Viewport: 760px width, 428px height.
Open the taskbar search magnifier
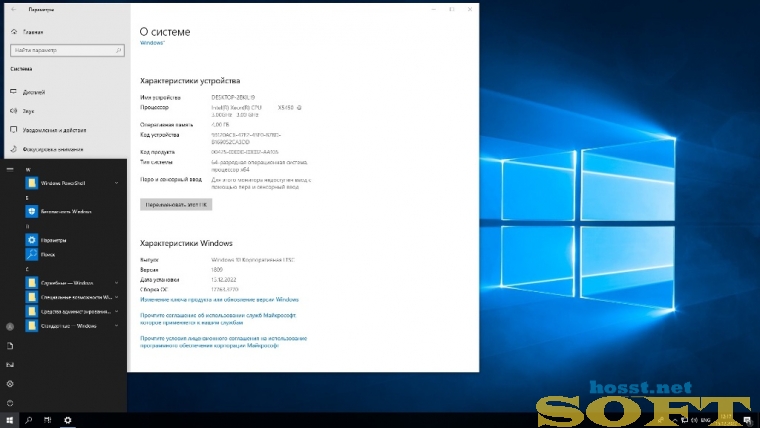(x=29, y=420)
